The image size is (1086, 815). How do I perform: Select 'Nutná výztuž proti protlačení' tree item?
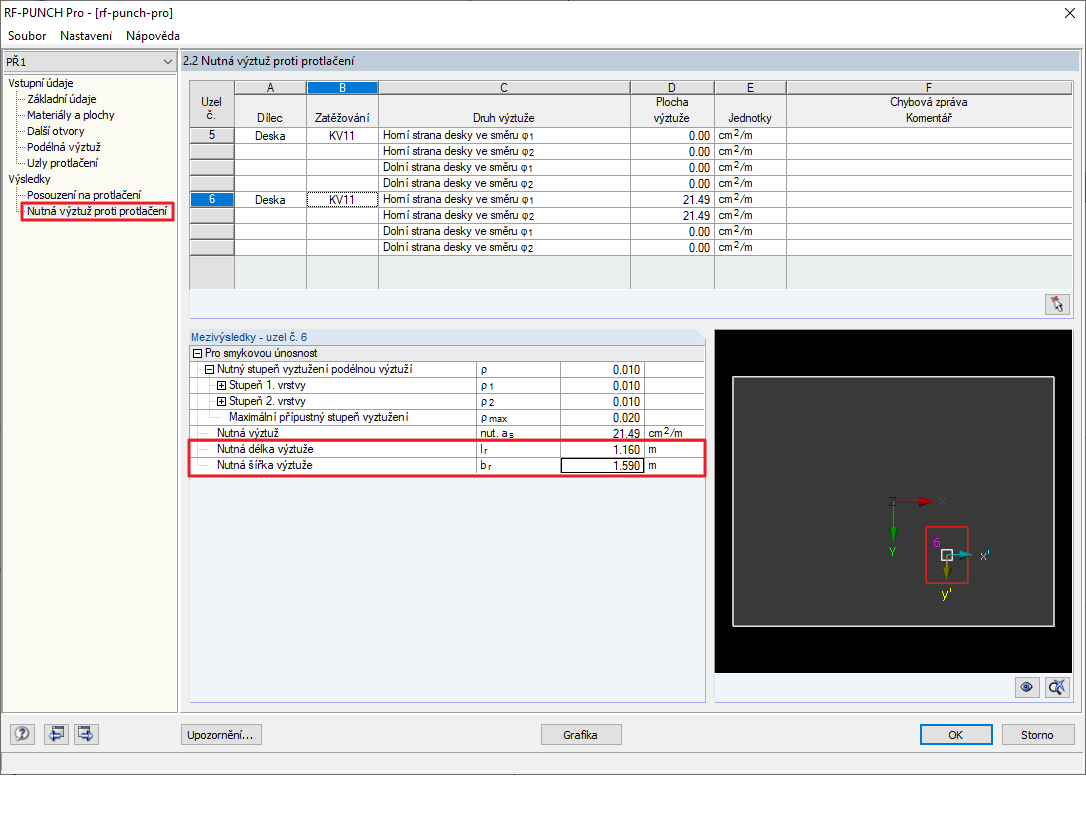click(x=97, y=211)
